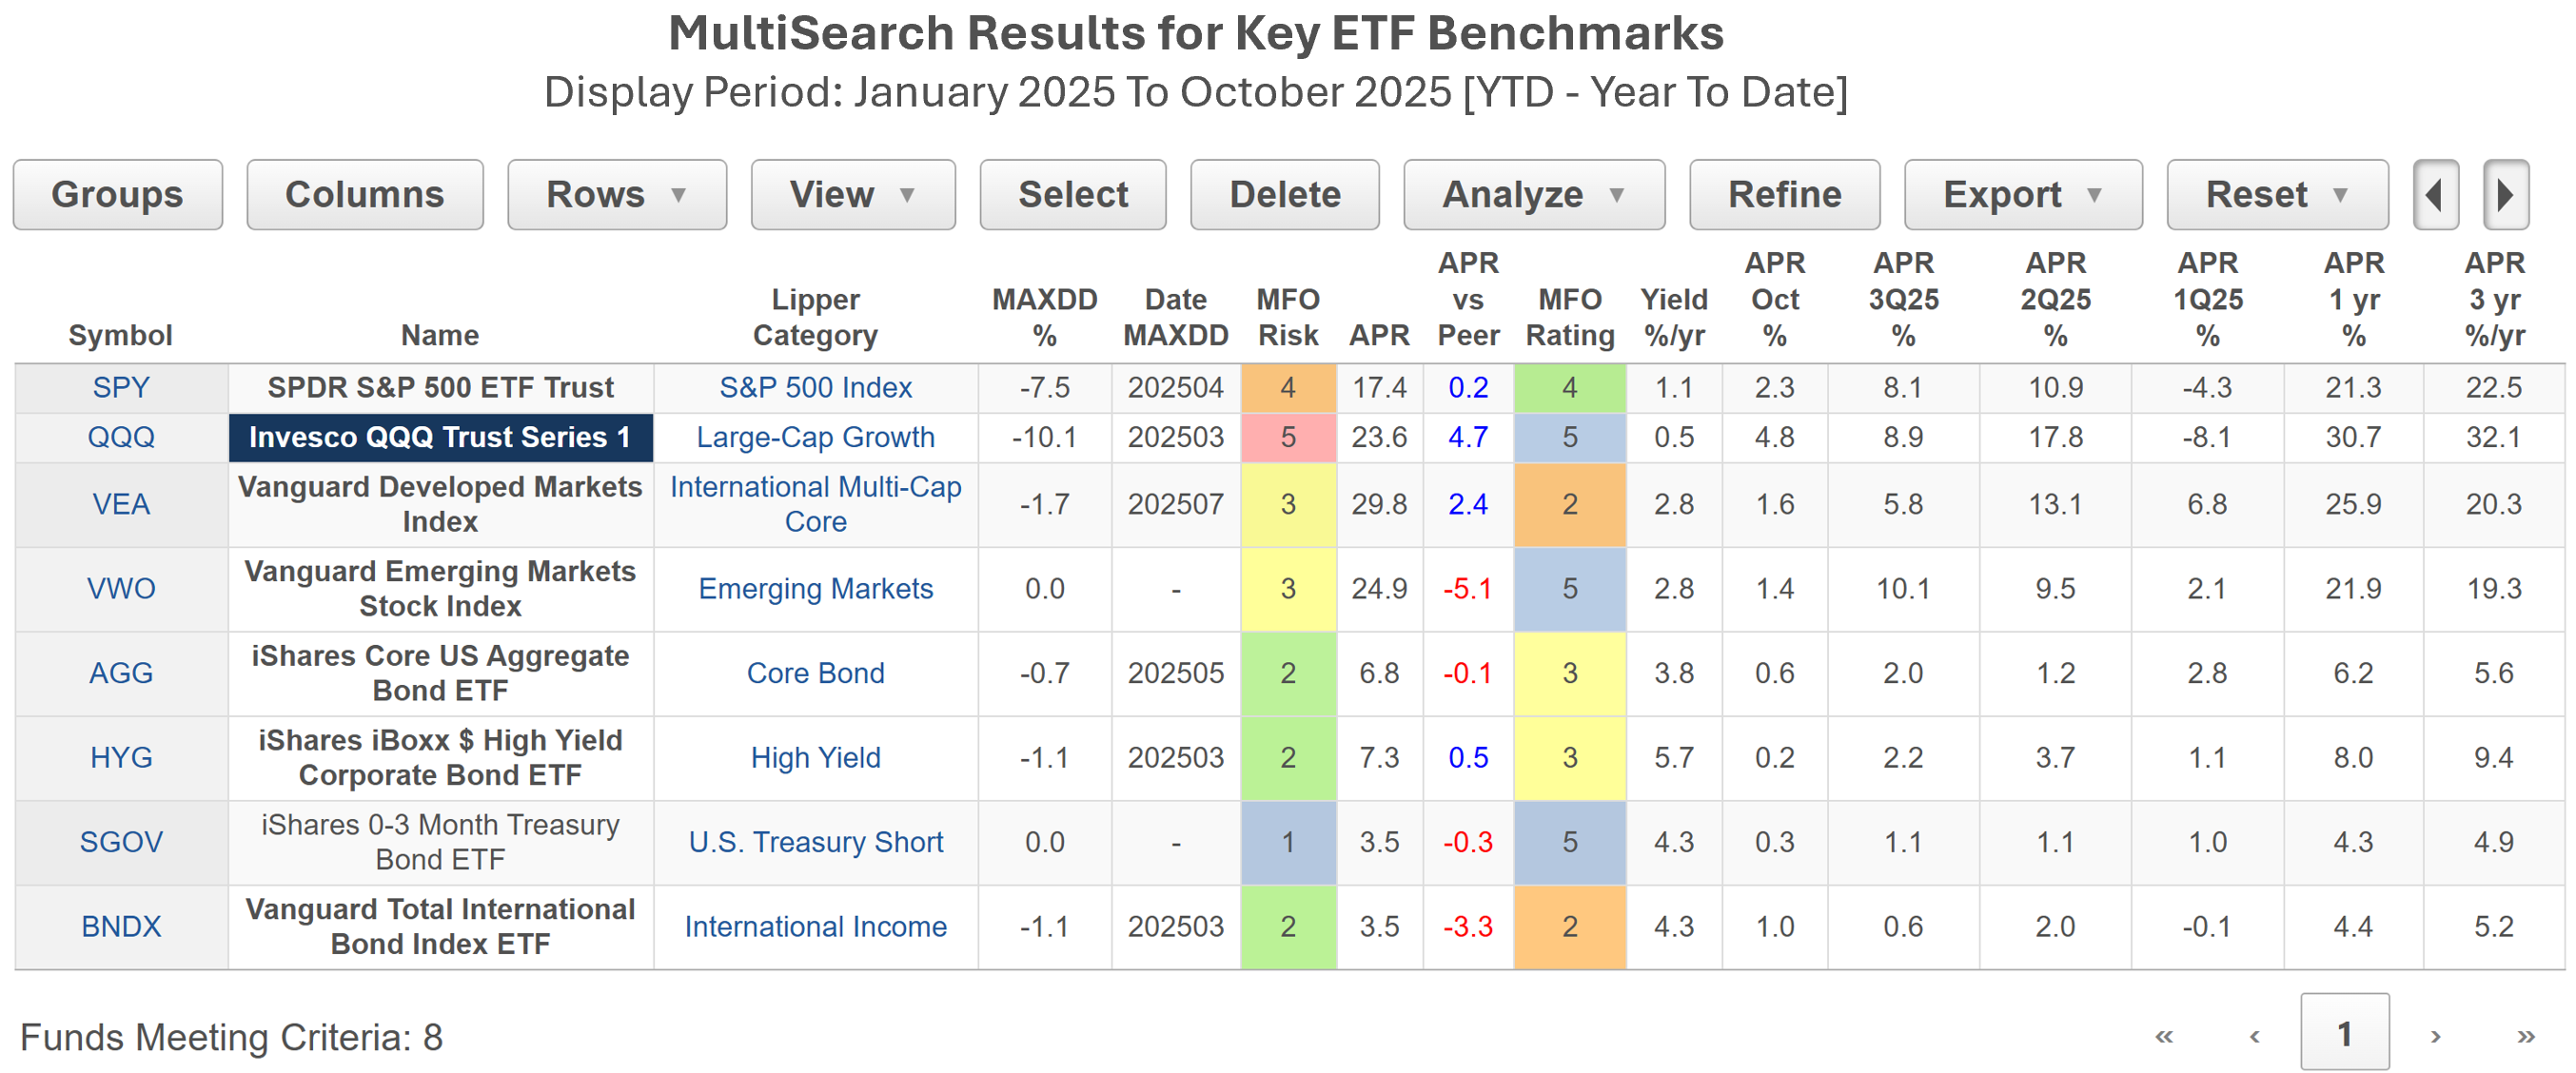This screenshot has height=1073, width=2576.
Task: Open the Large-Cap Growth category link
Action: point(815,437)
